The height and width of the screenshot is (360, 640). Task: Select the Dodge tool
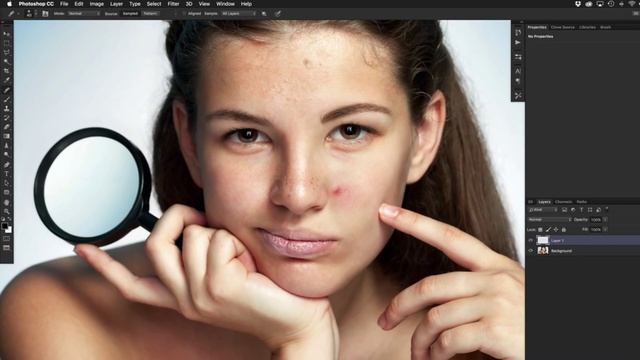pos(7,155)
